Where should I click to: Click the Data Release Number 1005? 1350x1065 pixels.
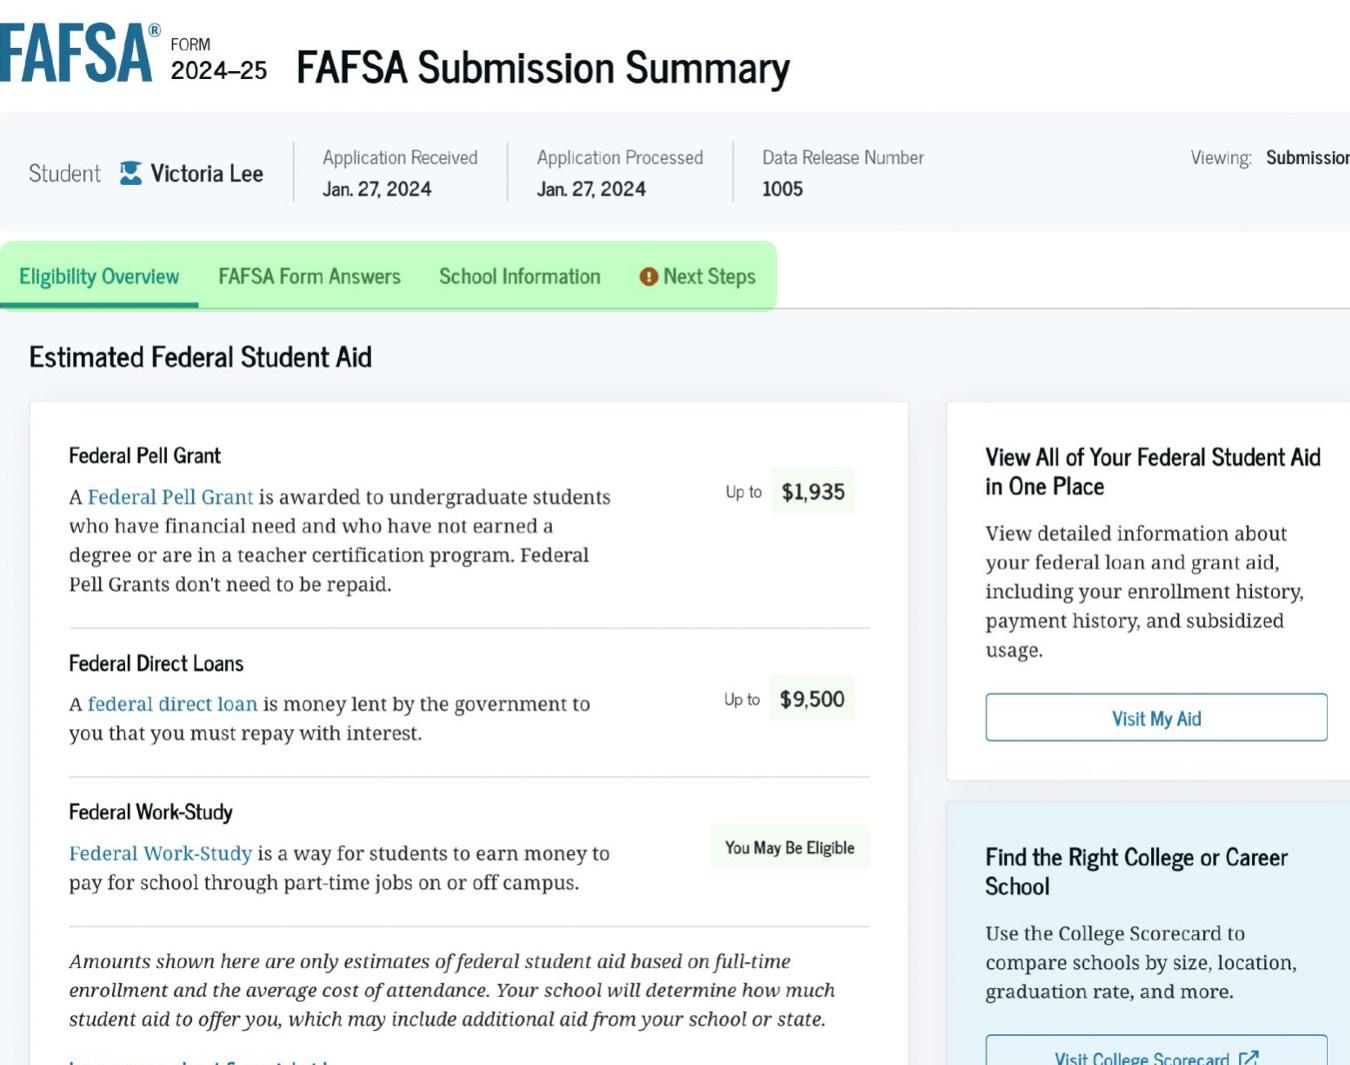[x=782, y=189]
